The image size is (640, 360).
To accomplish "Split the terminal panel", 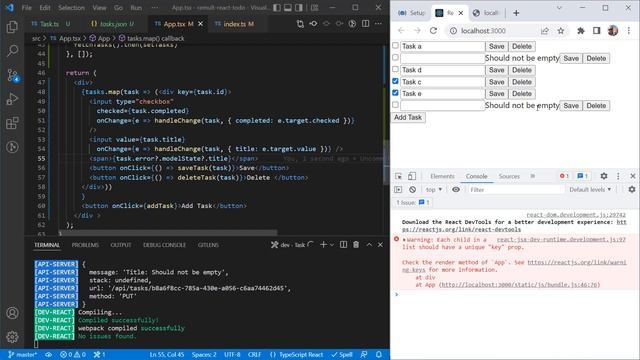I will 344,244.
